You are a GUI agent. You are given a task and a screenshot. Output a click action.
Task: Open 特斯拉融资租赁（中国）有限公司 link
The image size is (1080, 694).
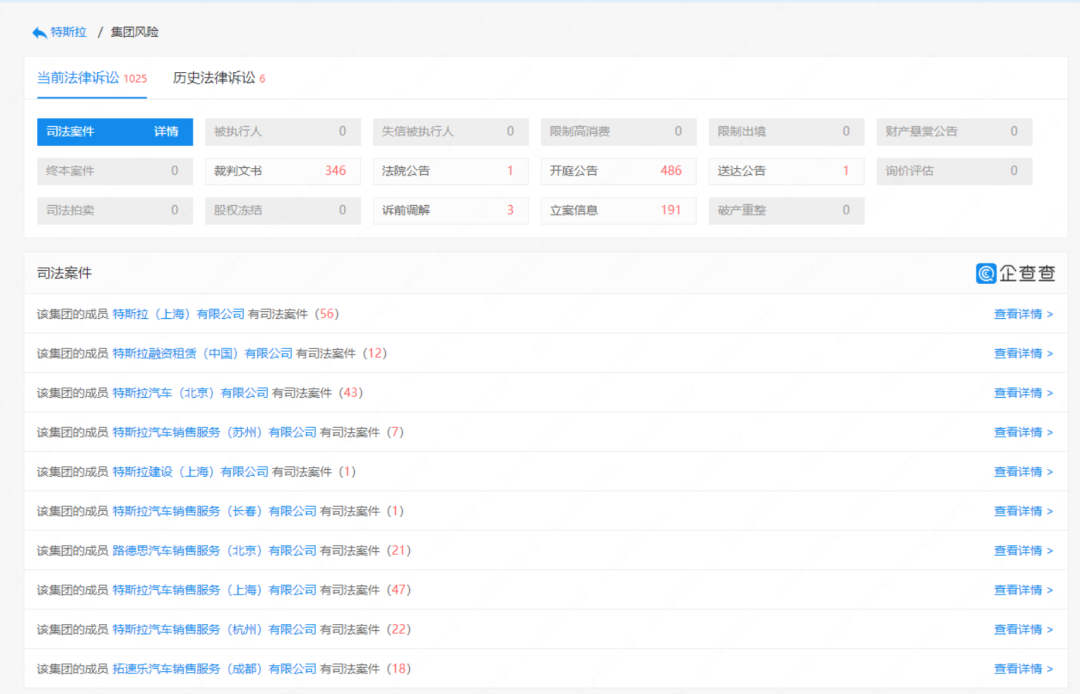pyautogui.click(x=202, y=353)
